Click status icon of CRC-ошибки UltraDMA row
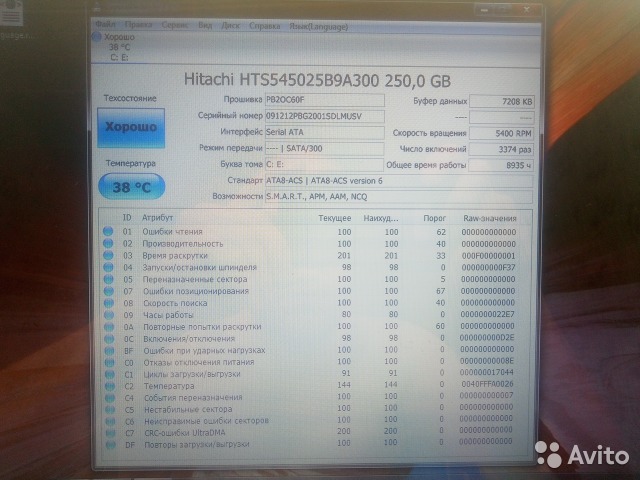This screenshot has height=480, width=640. [111, 433]
